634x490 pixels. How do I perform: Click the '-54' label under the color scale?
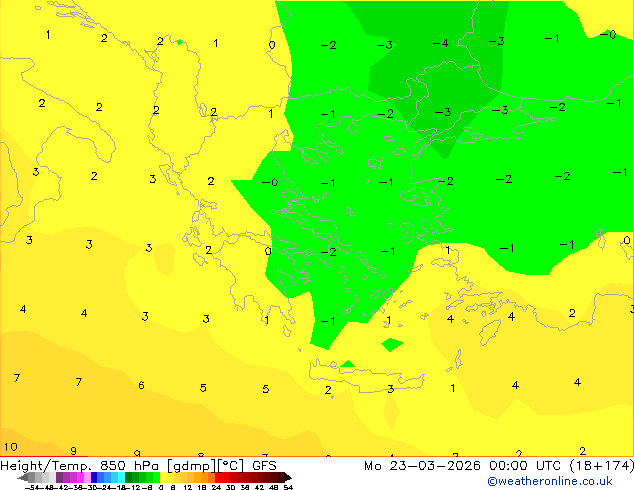pyautogui.click(x=32, y=487)
